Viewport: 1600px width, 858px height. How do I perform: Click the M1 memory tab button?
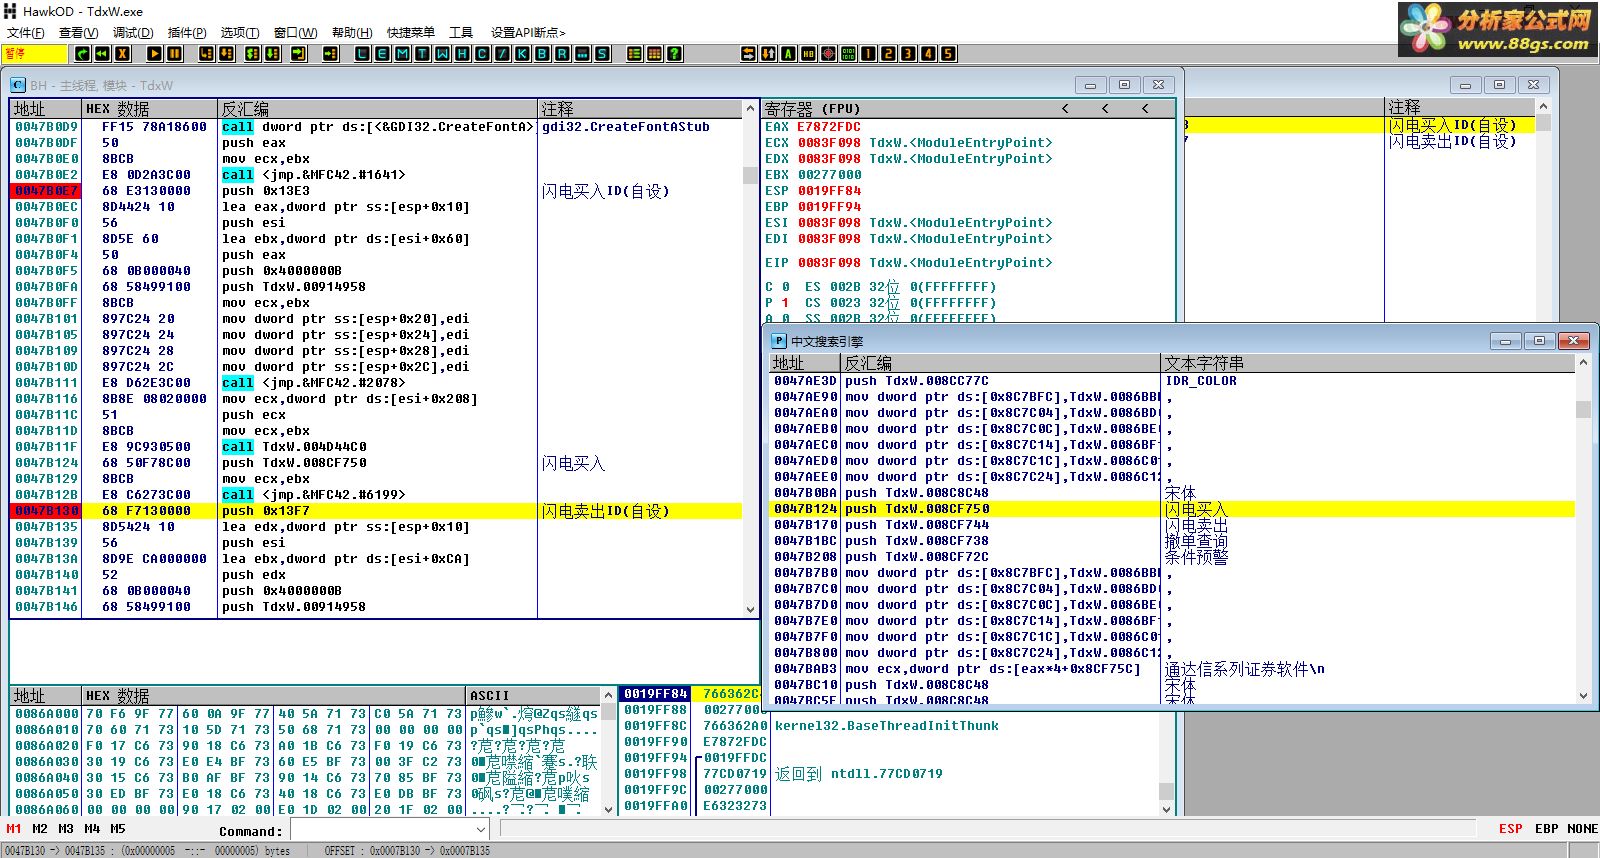pos(14,829)
